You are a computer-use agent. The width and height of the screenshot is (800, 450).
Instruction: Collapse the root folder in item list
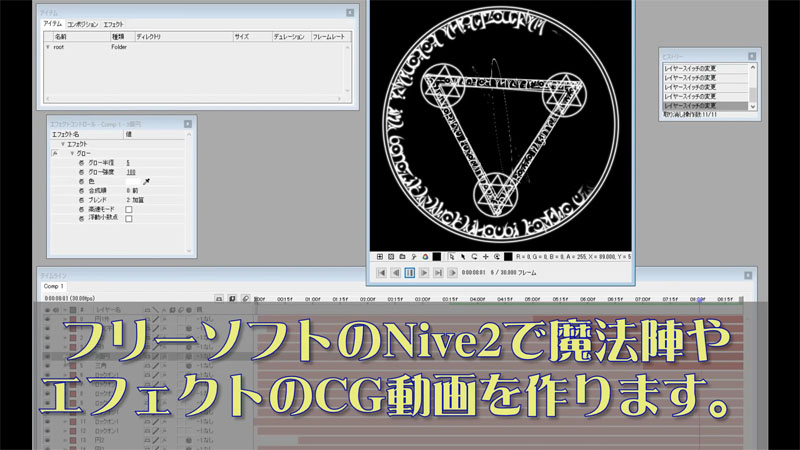click(48, 47)
